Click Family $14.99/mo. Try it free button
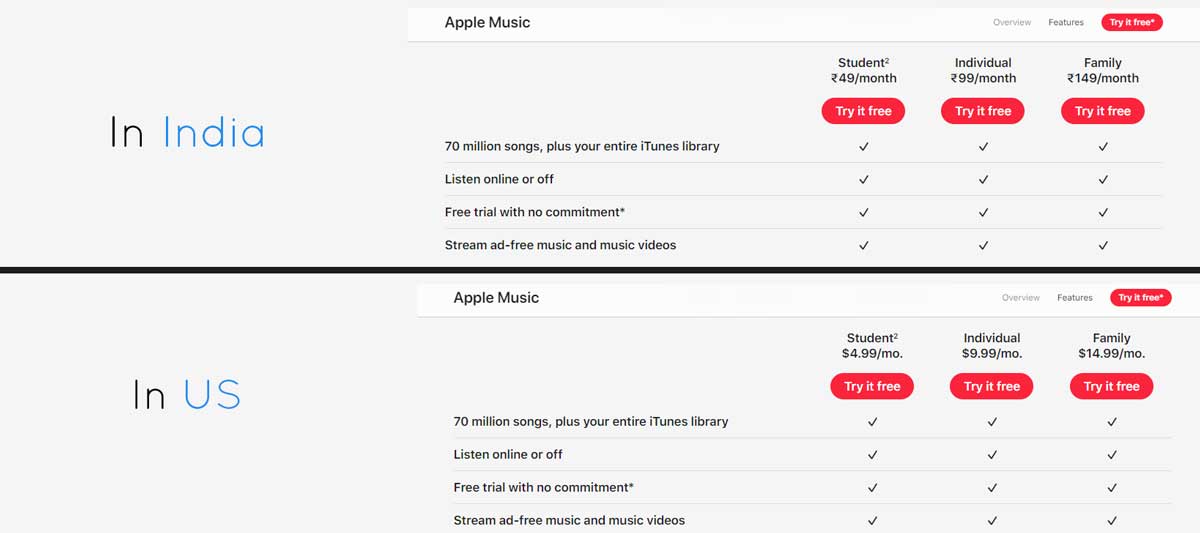 click(1112, 386)
